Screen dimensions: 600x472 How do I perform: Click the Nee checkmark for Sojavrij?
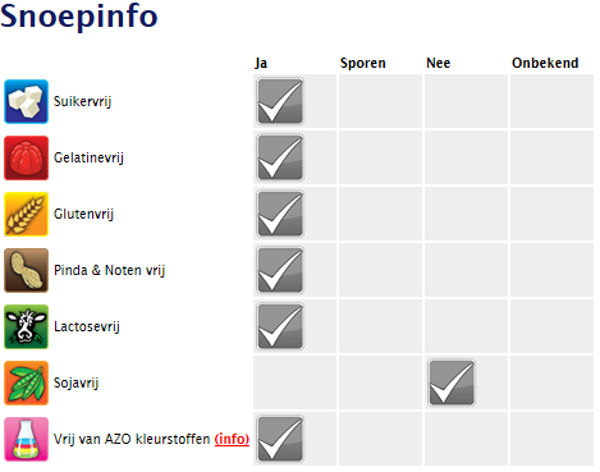click(x=452, y=382)
